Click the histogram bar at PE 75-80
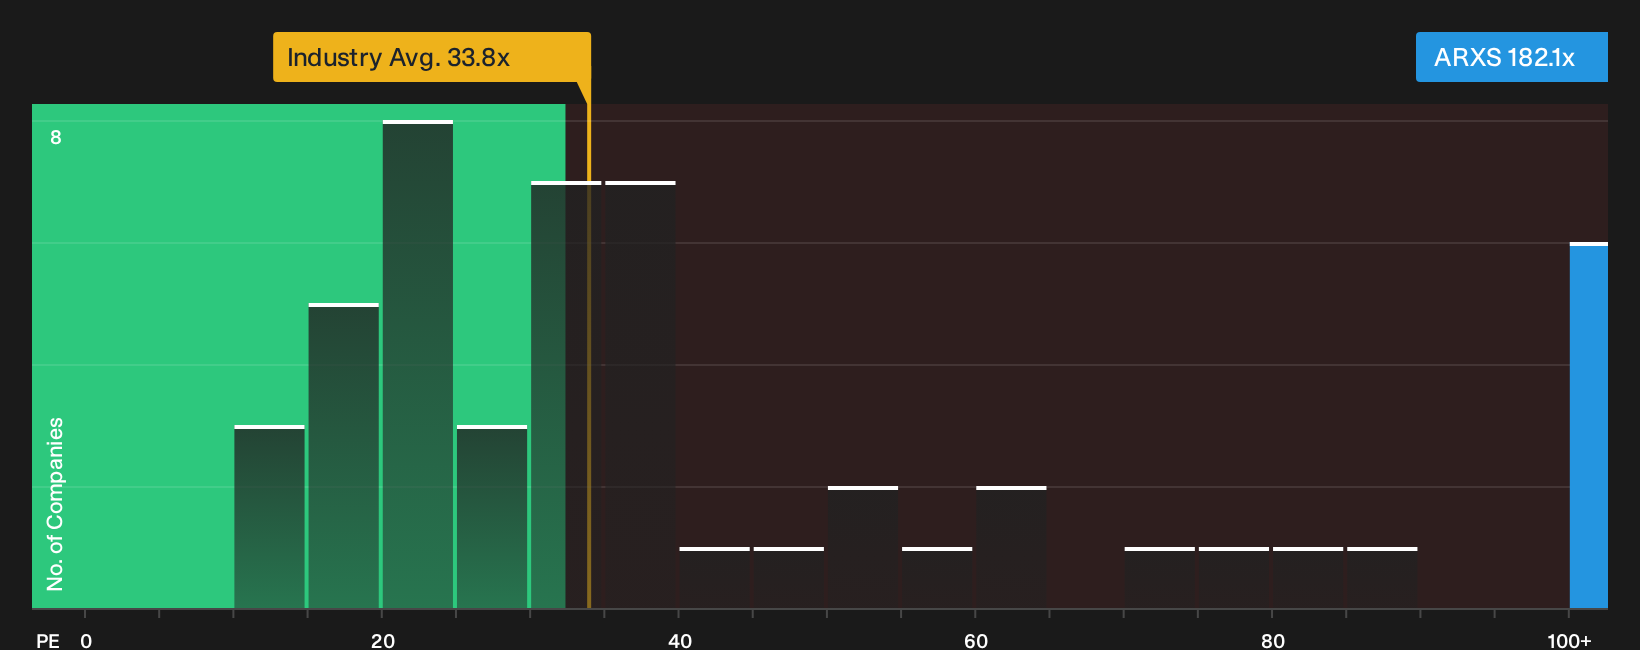Image resolution: width=1640 pixels, height=650 pixels. [x=1234, y=578]
